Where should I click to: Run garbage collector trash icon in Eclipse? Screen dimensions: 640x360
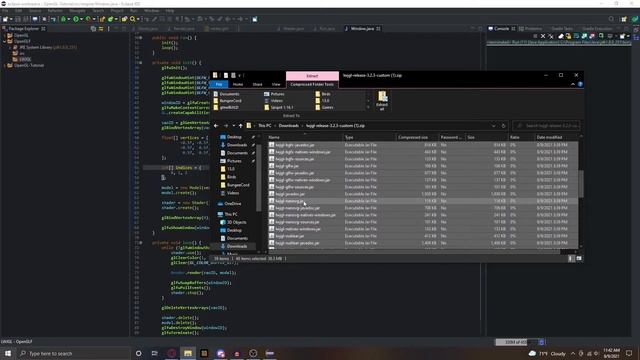pos(542,342)
